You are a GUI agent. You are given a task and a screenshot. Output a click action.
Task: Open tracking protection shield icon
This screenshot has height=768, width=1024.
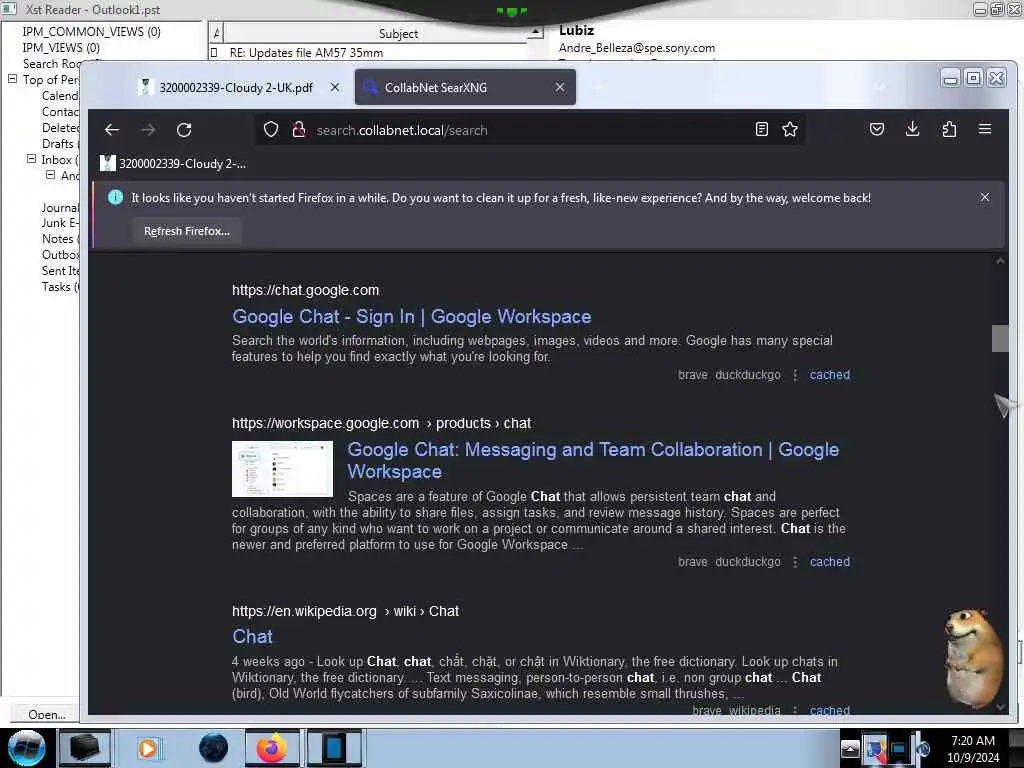(x=271, y=130)
